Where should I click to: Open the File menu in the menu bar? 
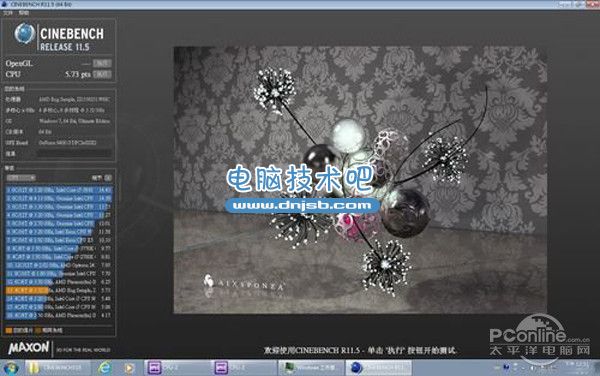click(8, 13)
